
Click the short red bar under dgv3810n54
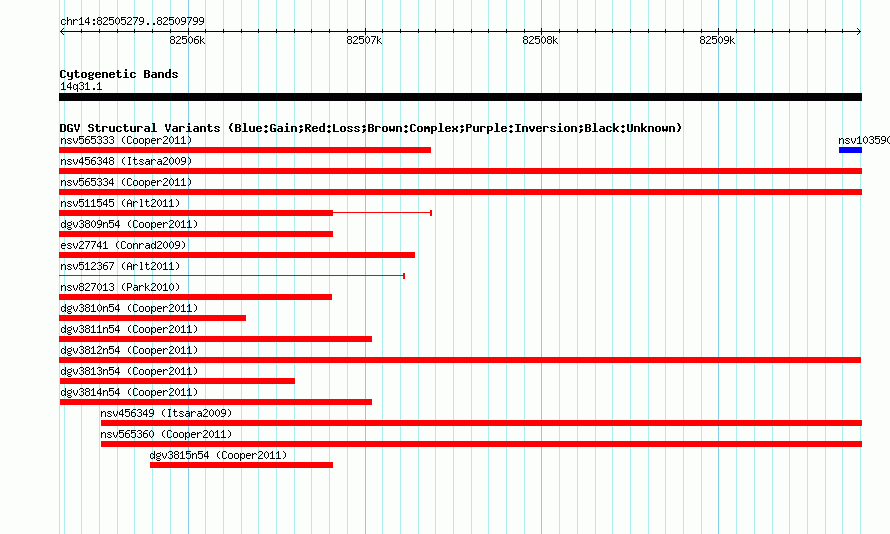(153, 318)
